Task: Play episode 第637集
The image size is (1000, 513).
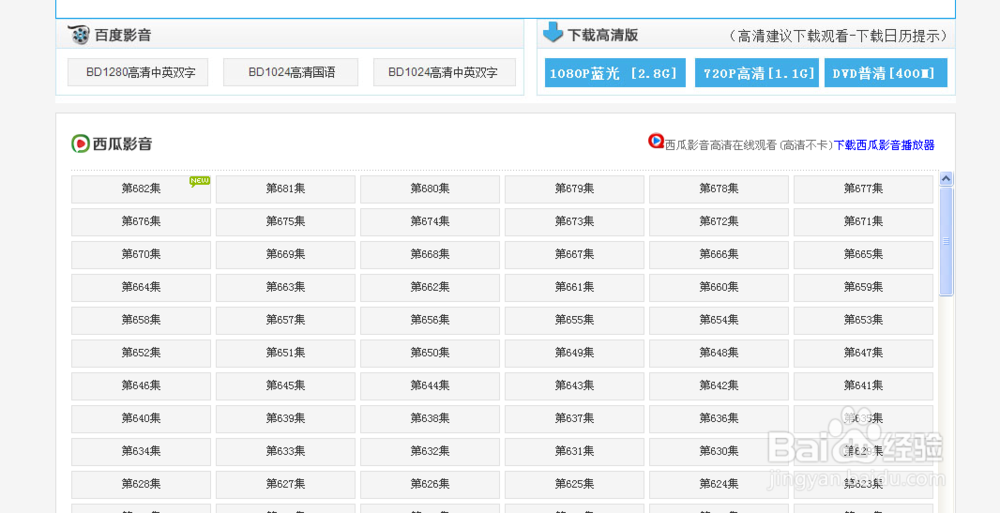Action: (574, 419)
